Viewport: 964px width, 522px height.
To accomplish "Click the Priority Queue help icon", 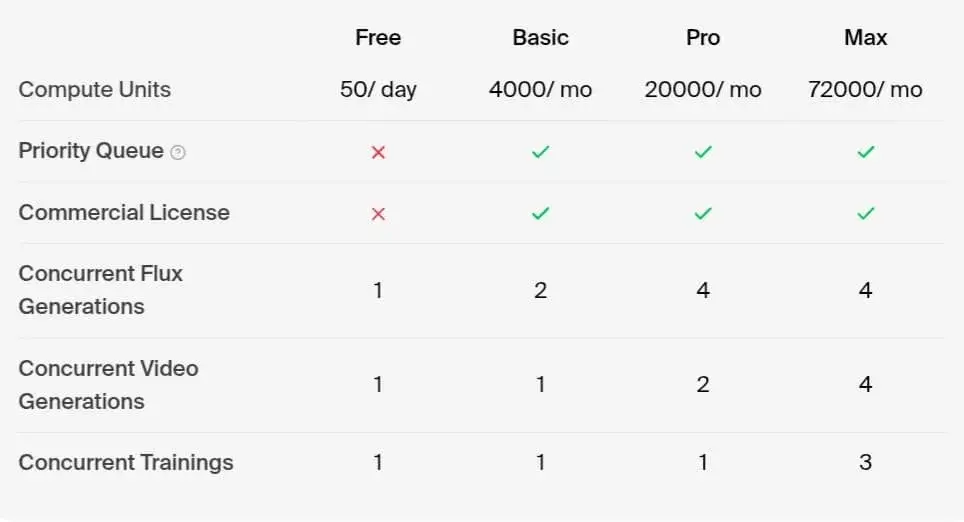I will 178,152.
